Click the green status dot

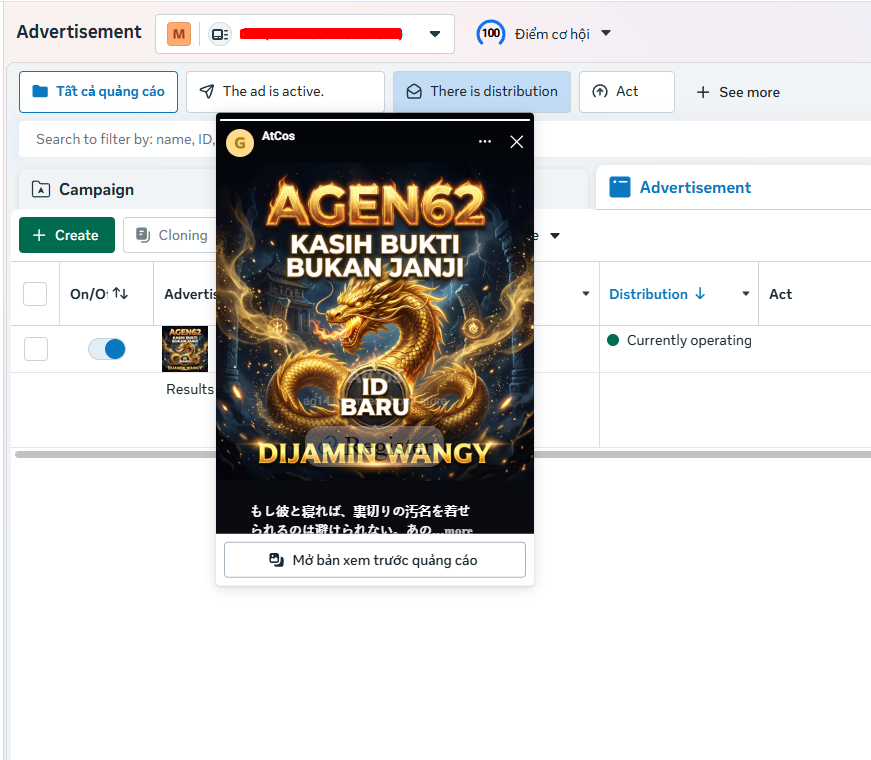click(x=613, y=340)
